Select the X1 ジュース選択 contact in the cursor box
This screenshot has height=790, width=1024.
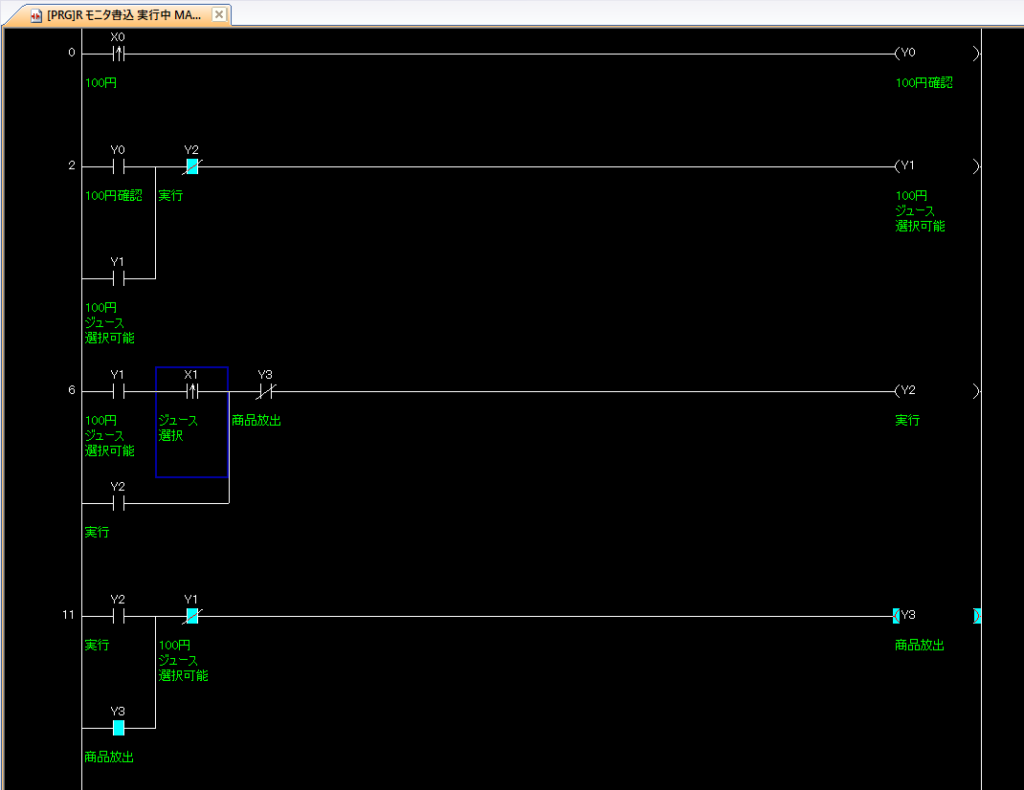(x=192, y=391)
